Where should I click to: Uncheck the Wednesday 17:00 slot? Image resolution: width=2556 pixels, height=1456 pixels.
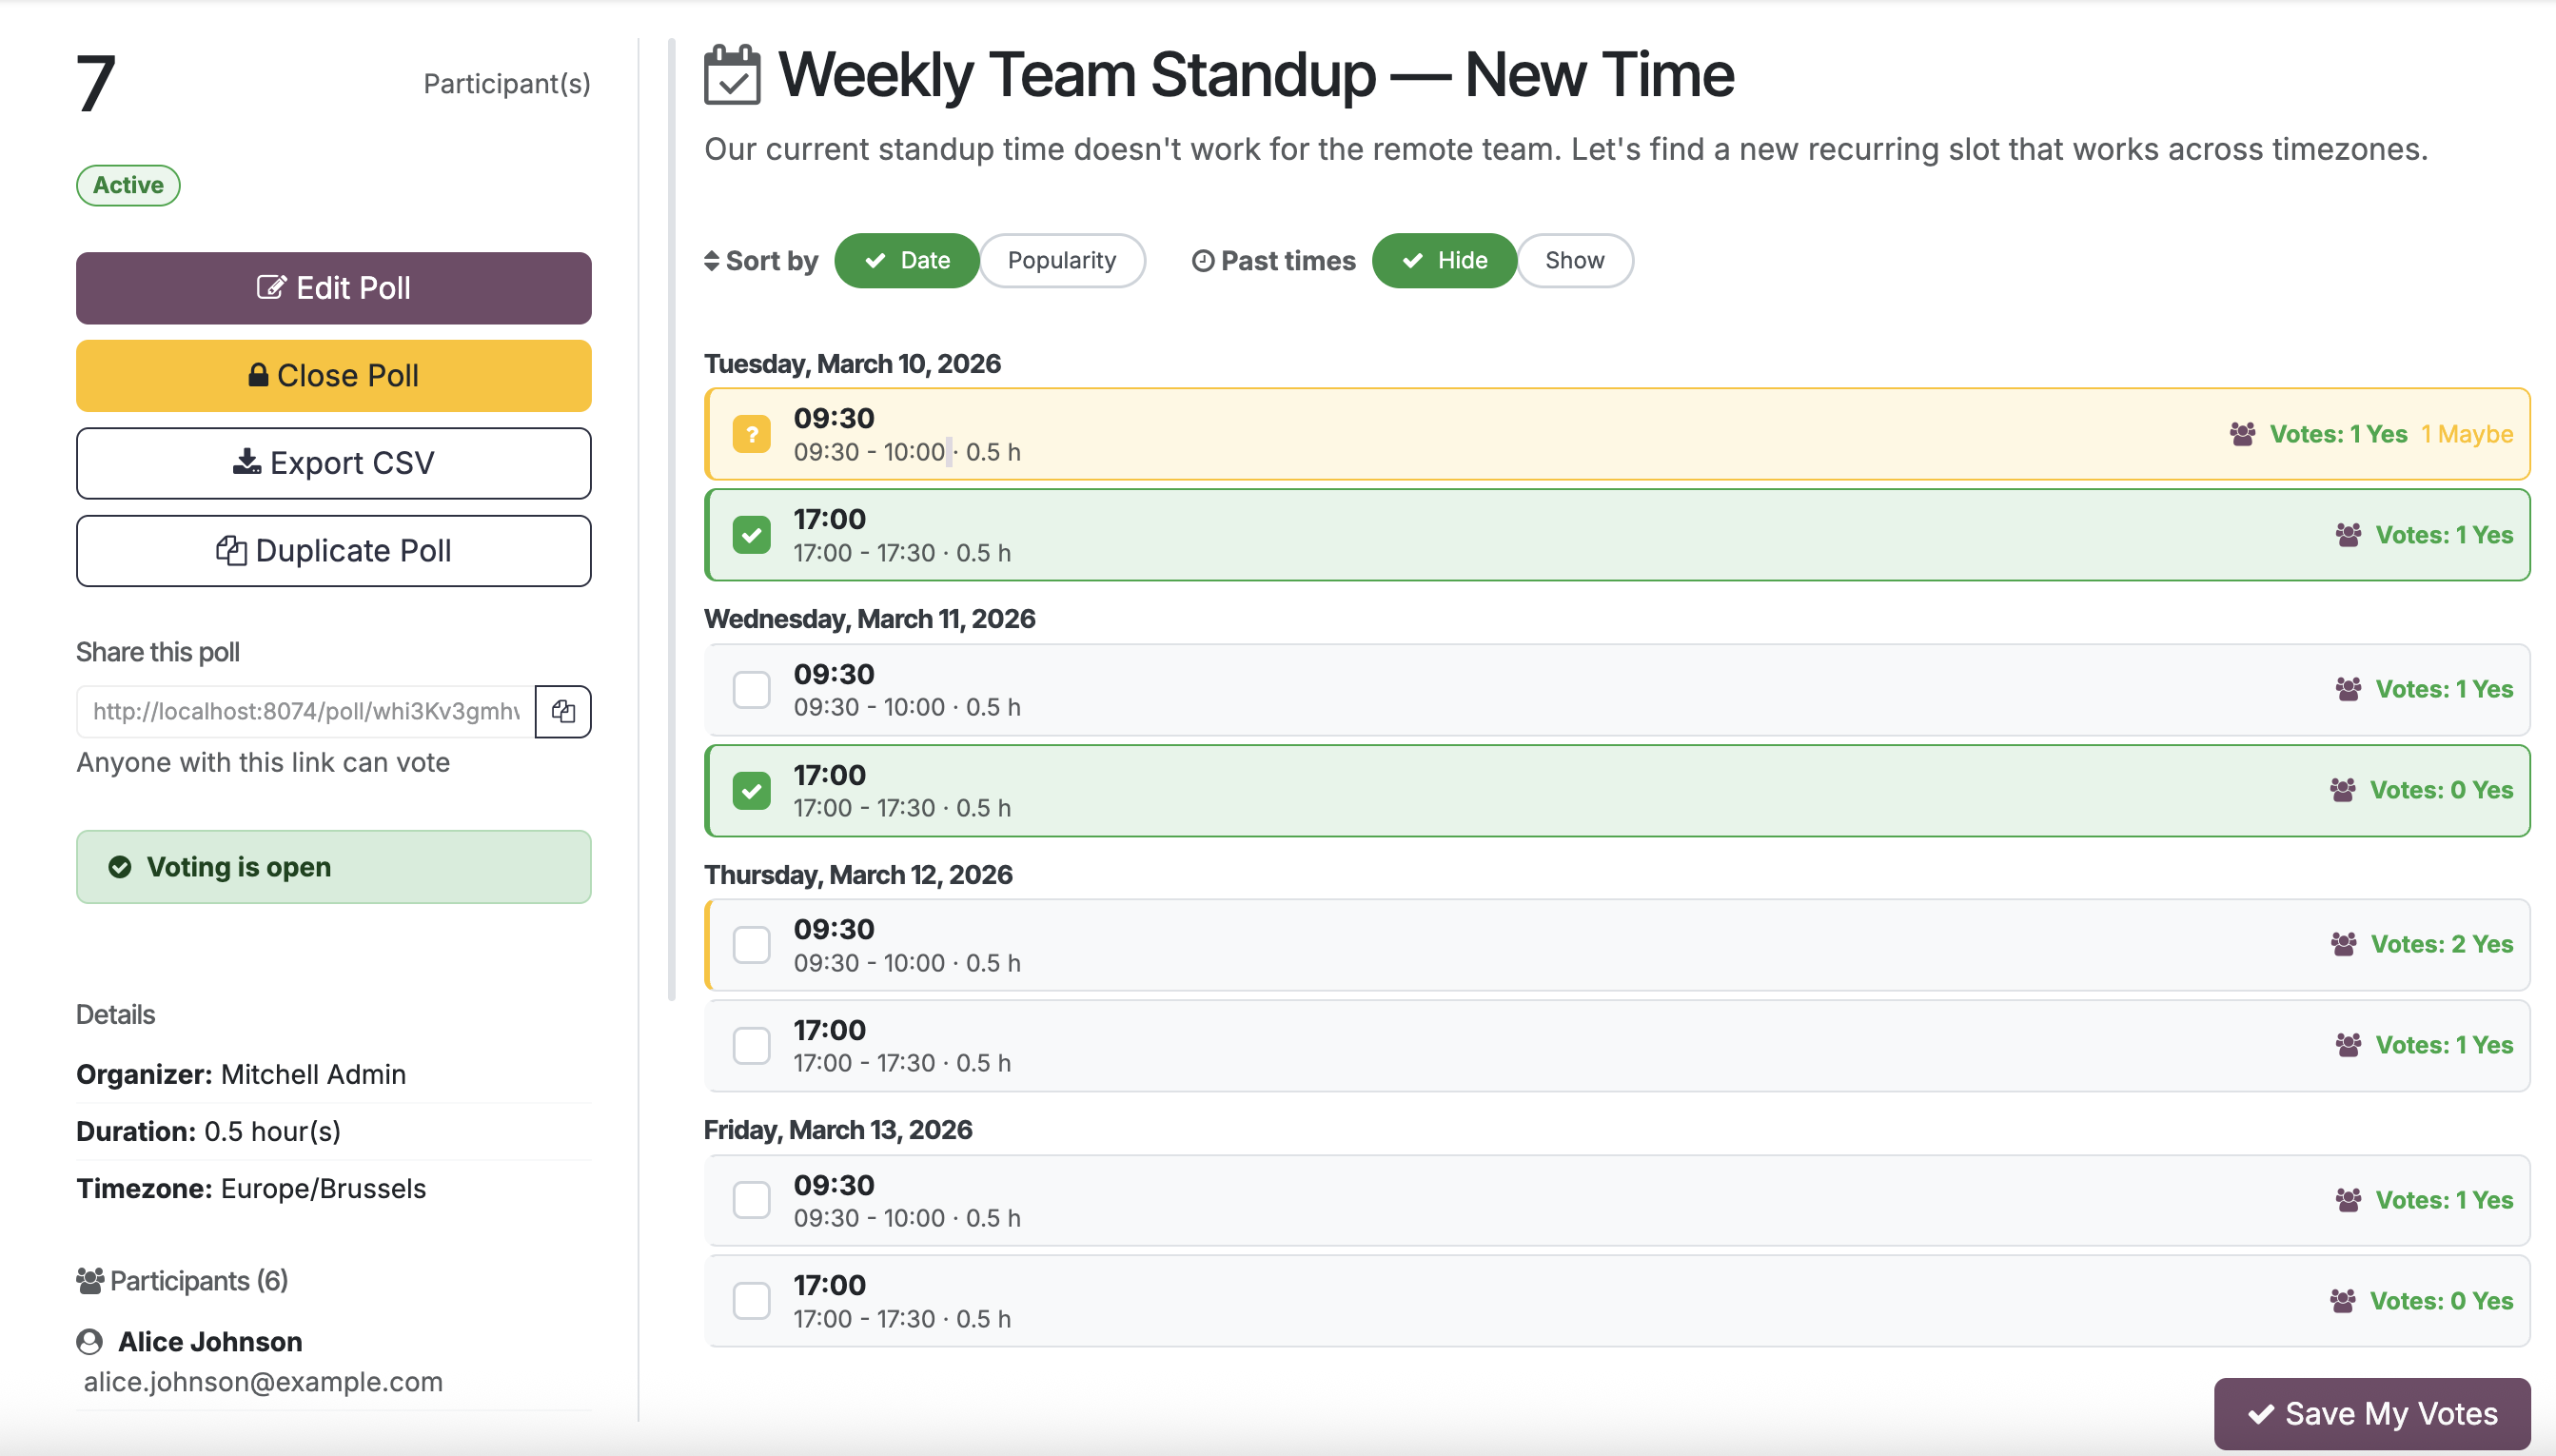pos(751,790)
